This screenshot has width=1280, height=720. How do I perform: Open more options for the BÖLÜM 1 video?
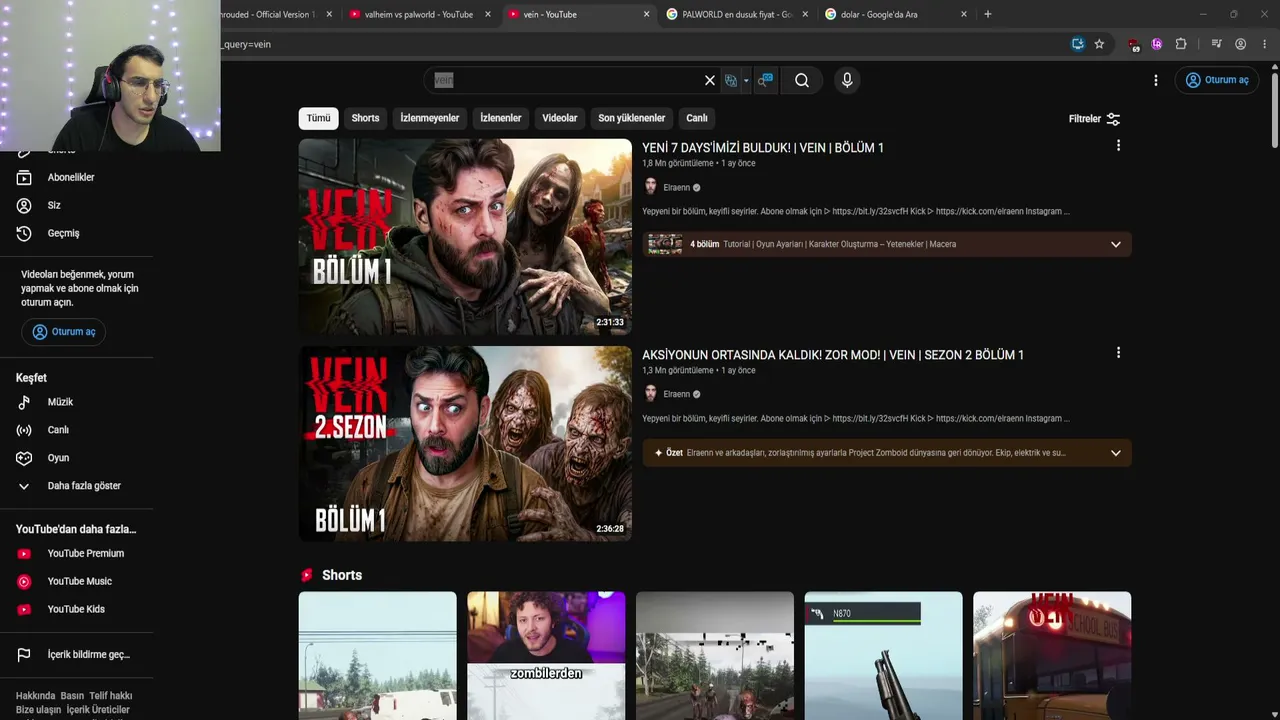coord(1118,146)
